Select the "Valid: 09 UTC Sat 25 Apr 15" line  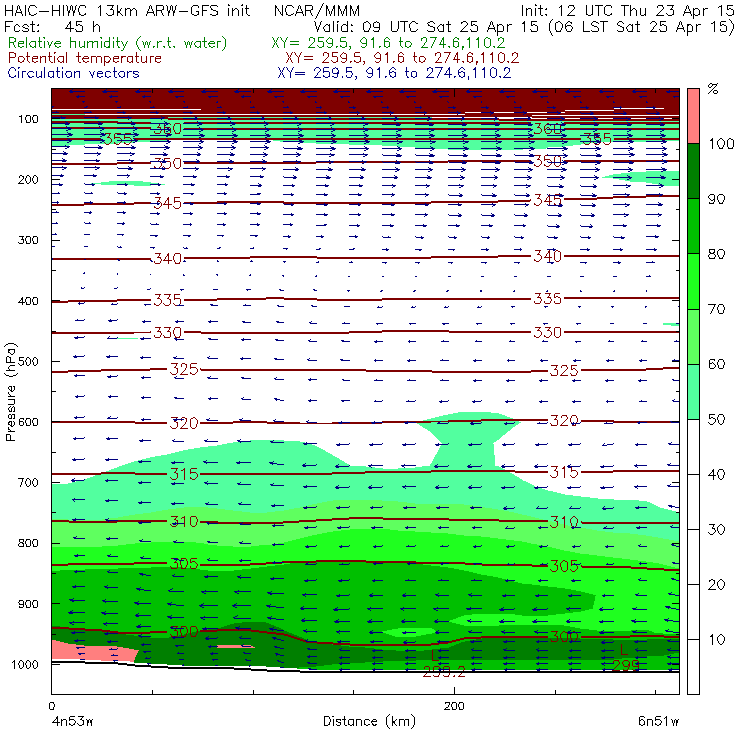pyautogui.click(x=426, y=26)
